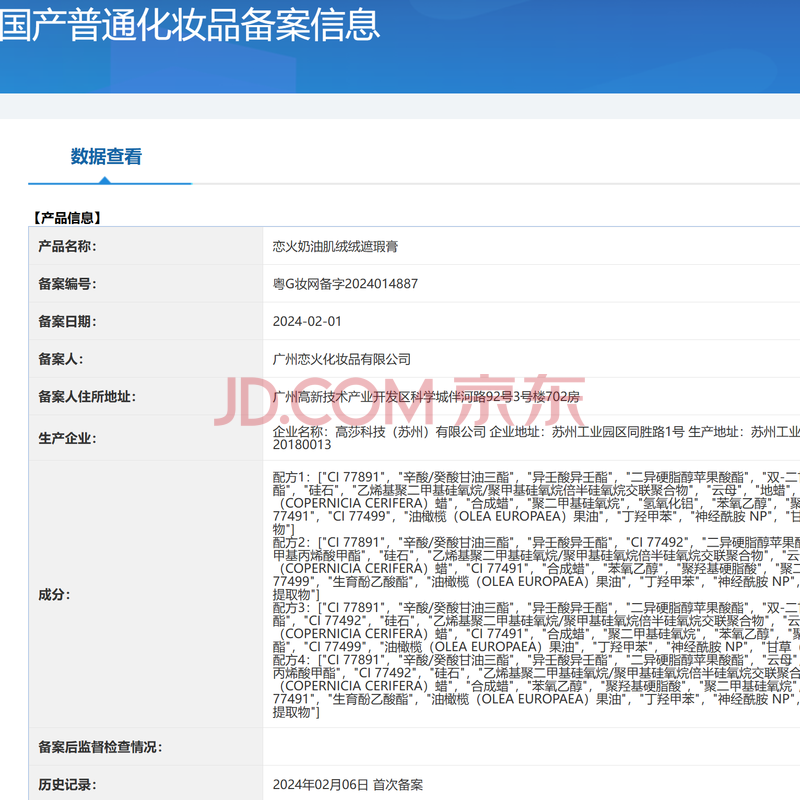Click the 国产普通化妆品备案信息 page title
800x800 pixels.
[x=190, y=23]
